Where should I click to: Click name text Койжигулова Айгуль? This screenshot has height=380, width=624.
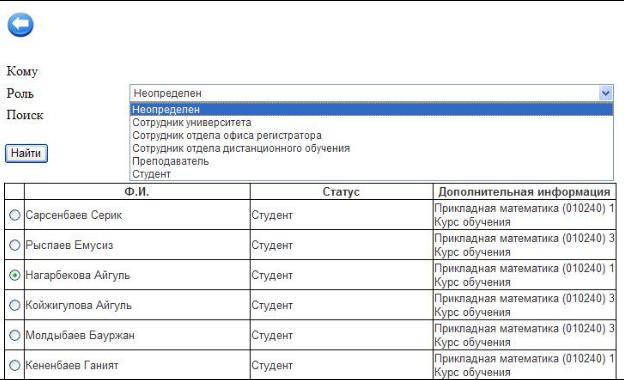click(79, 305)
